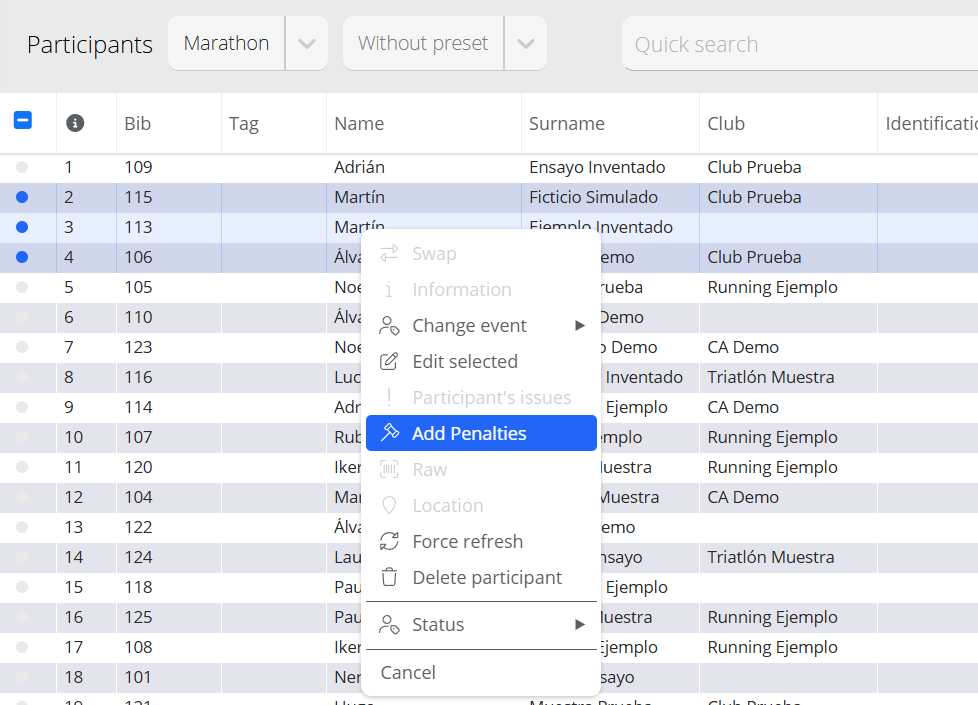Click the Force refresh circular arrows icon
The width and height of the screenshot is (978, 705).
389,541
